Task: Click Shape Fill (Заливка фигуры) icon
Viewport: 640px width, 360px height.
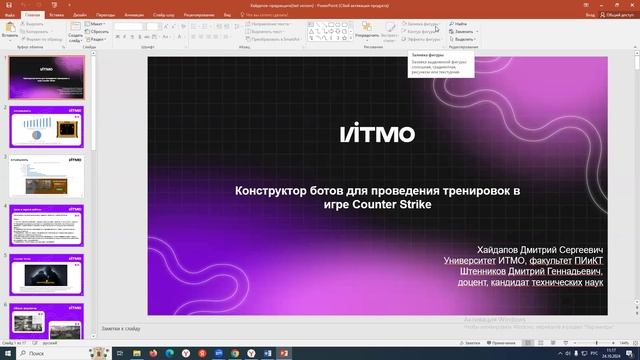Action: pos(404,24)
